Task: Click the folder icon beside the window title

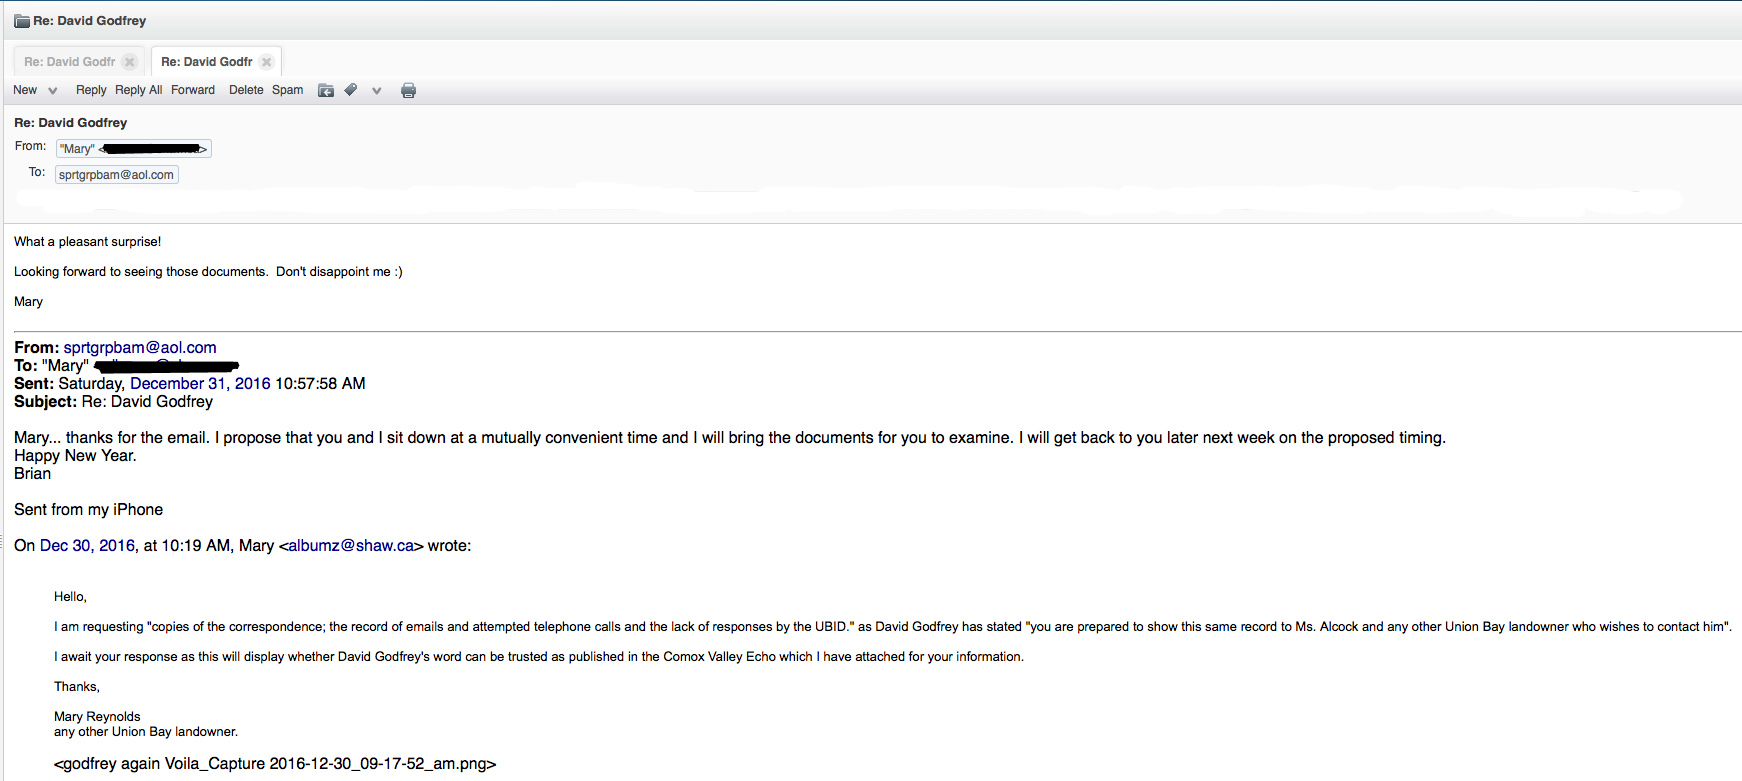Action: pos(21,21)
